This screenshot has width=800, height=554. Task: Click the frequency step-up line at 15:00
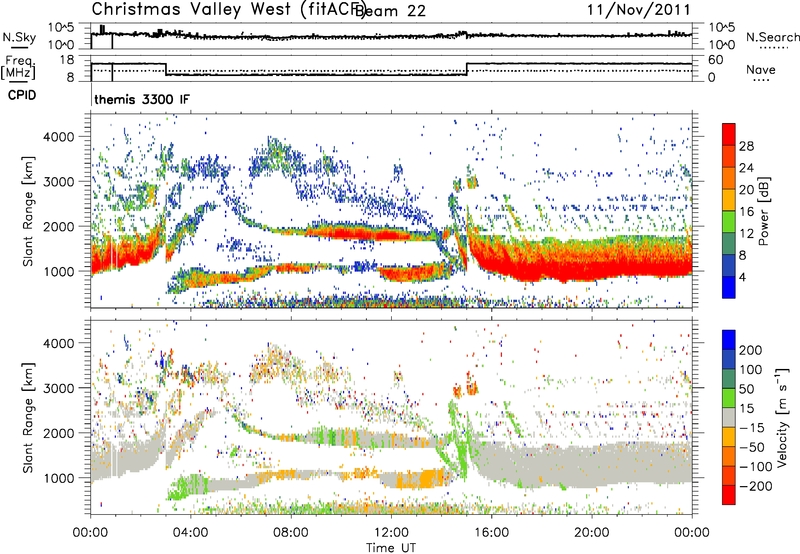click(x=467, y=69)
